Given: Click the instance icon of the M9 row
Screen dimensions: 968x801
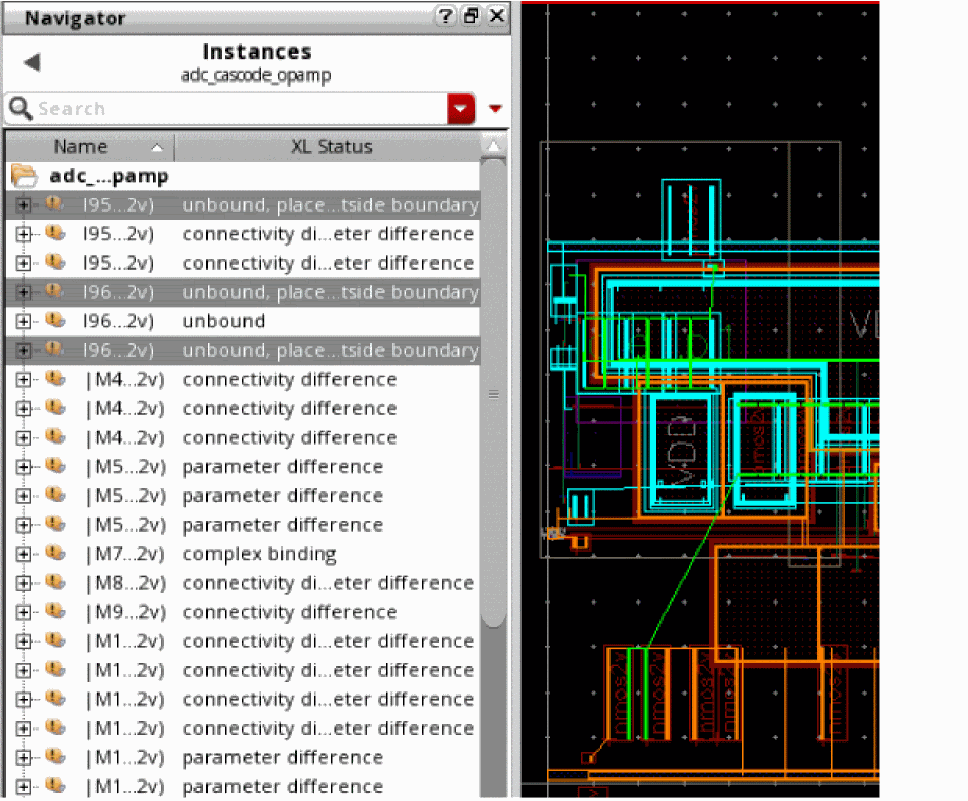Looking at the screenshot, I should (x=55, y=612).
